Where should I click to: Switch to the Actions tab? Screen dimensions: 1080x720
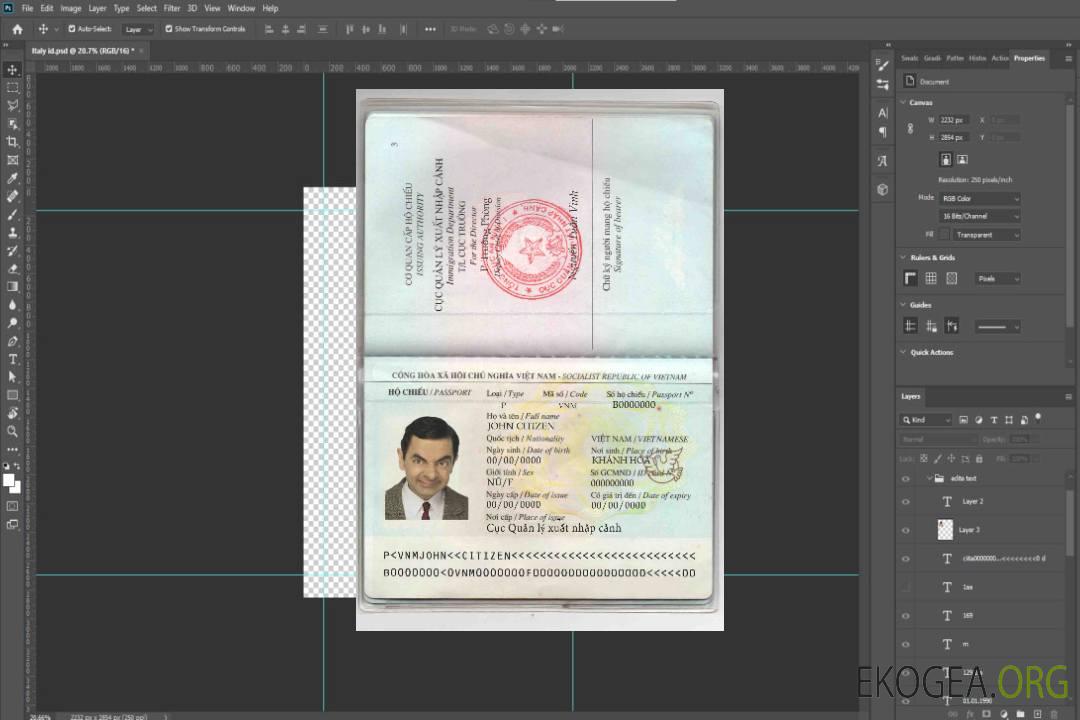click(x=999, y=59)
